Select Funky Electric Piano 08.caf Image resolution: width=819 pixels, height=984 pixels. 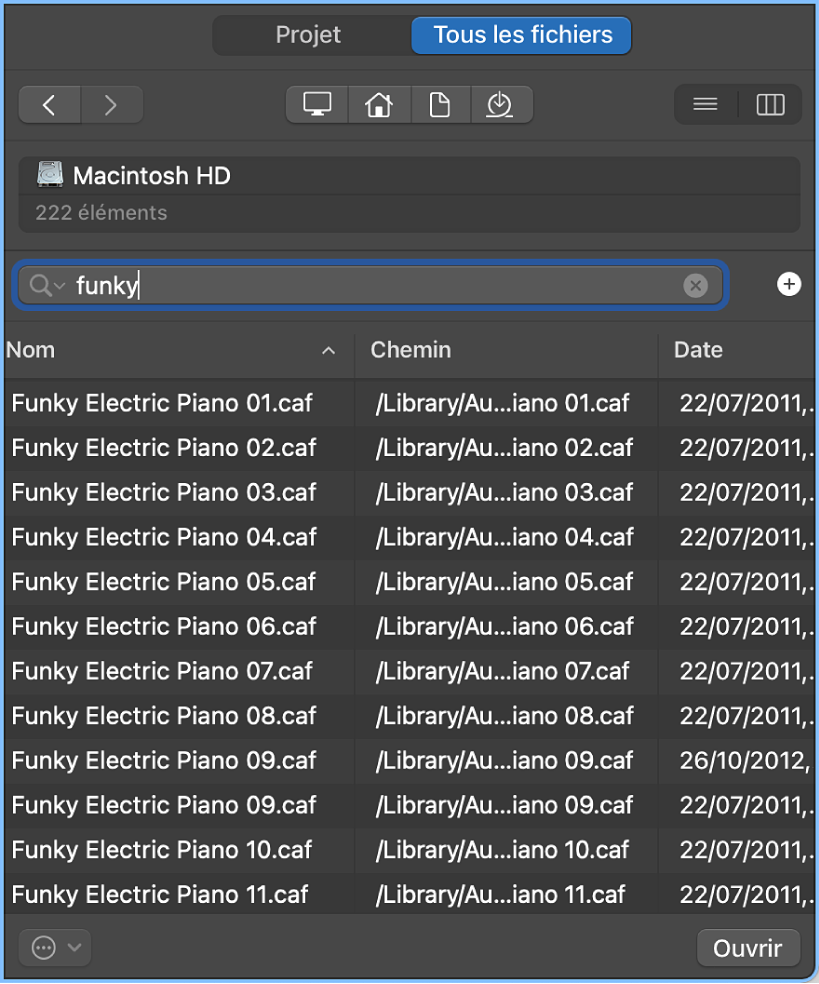(x=164, y=715)
